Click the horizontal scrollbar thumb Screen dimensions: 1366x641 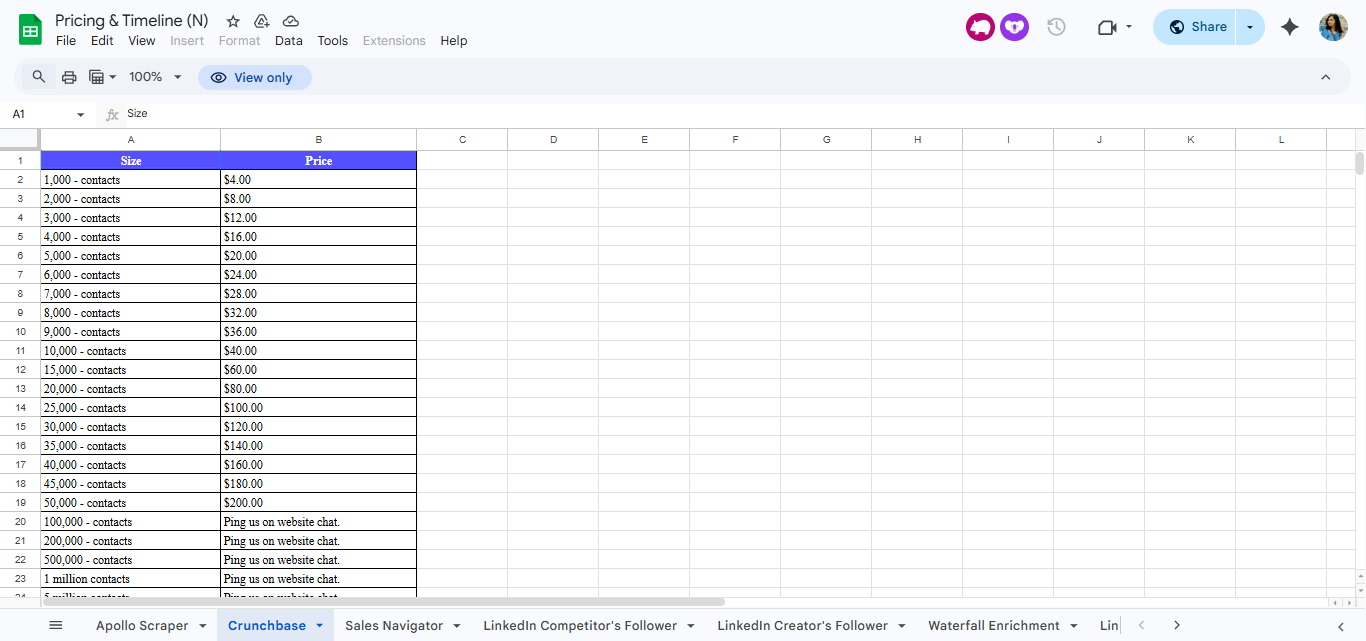click(383, 602)
